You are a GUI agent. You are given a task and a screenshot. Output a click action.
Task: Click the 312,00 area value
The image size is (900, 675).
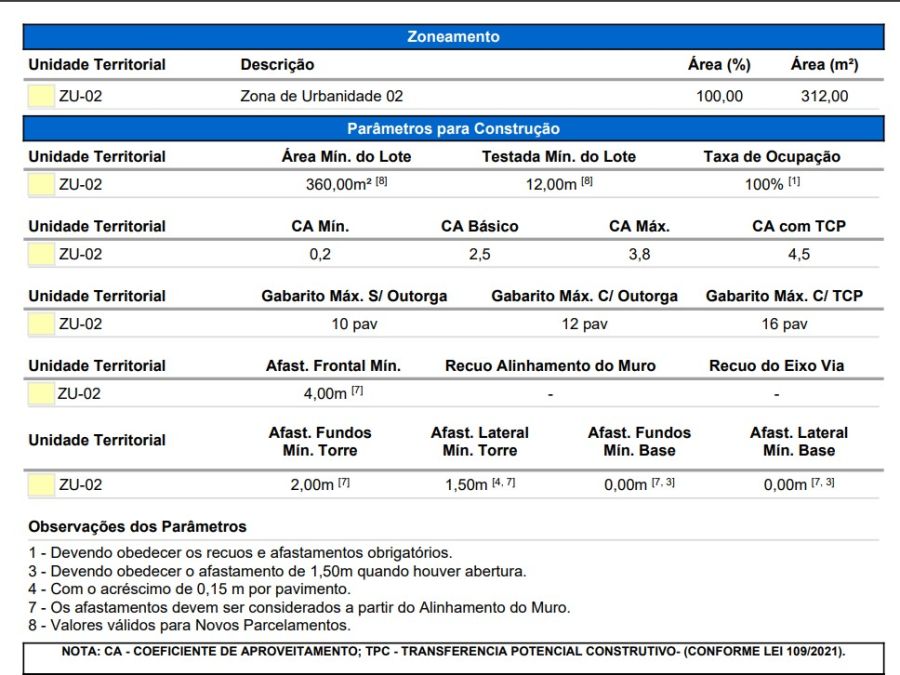(x=824, y=97)
